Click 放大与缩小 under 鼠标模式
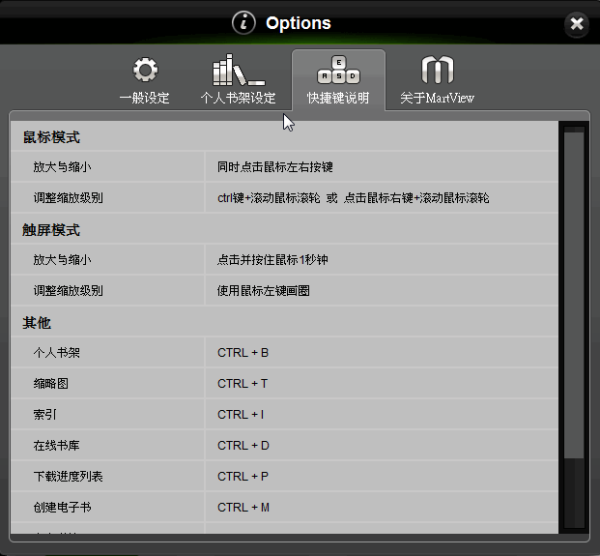 pos(62,167)
